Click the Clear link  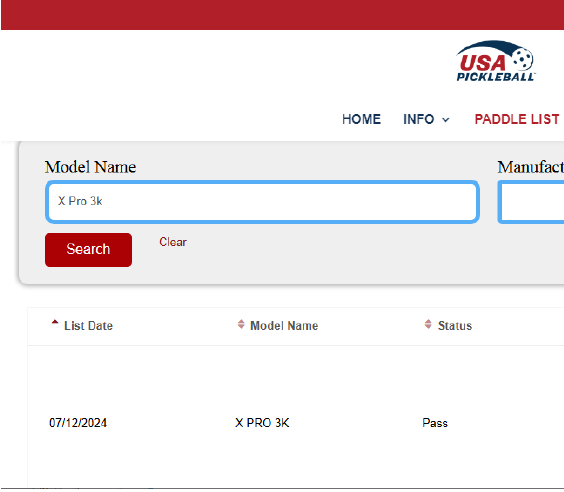pyautogui.click(x=173, y=242)
